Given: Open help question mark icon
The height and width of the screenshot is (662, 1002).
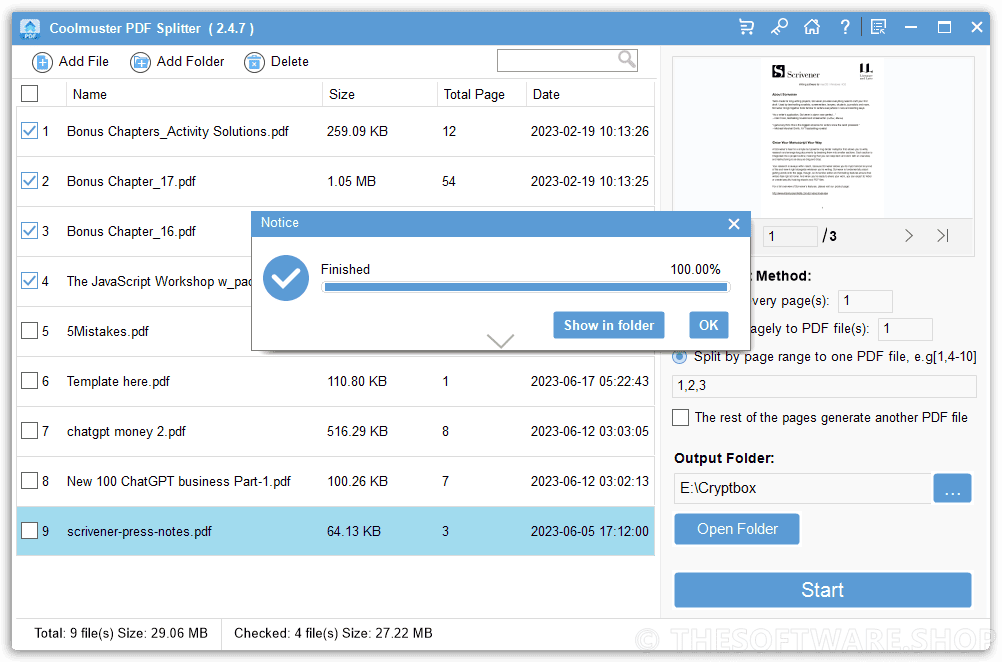Looking at the screenshot, I should point(845,27).
